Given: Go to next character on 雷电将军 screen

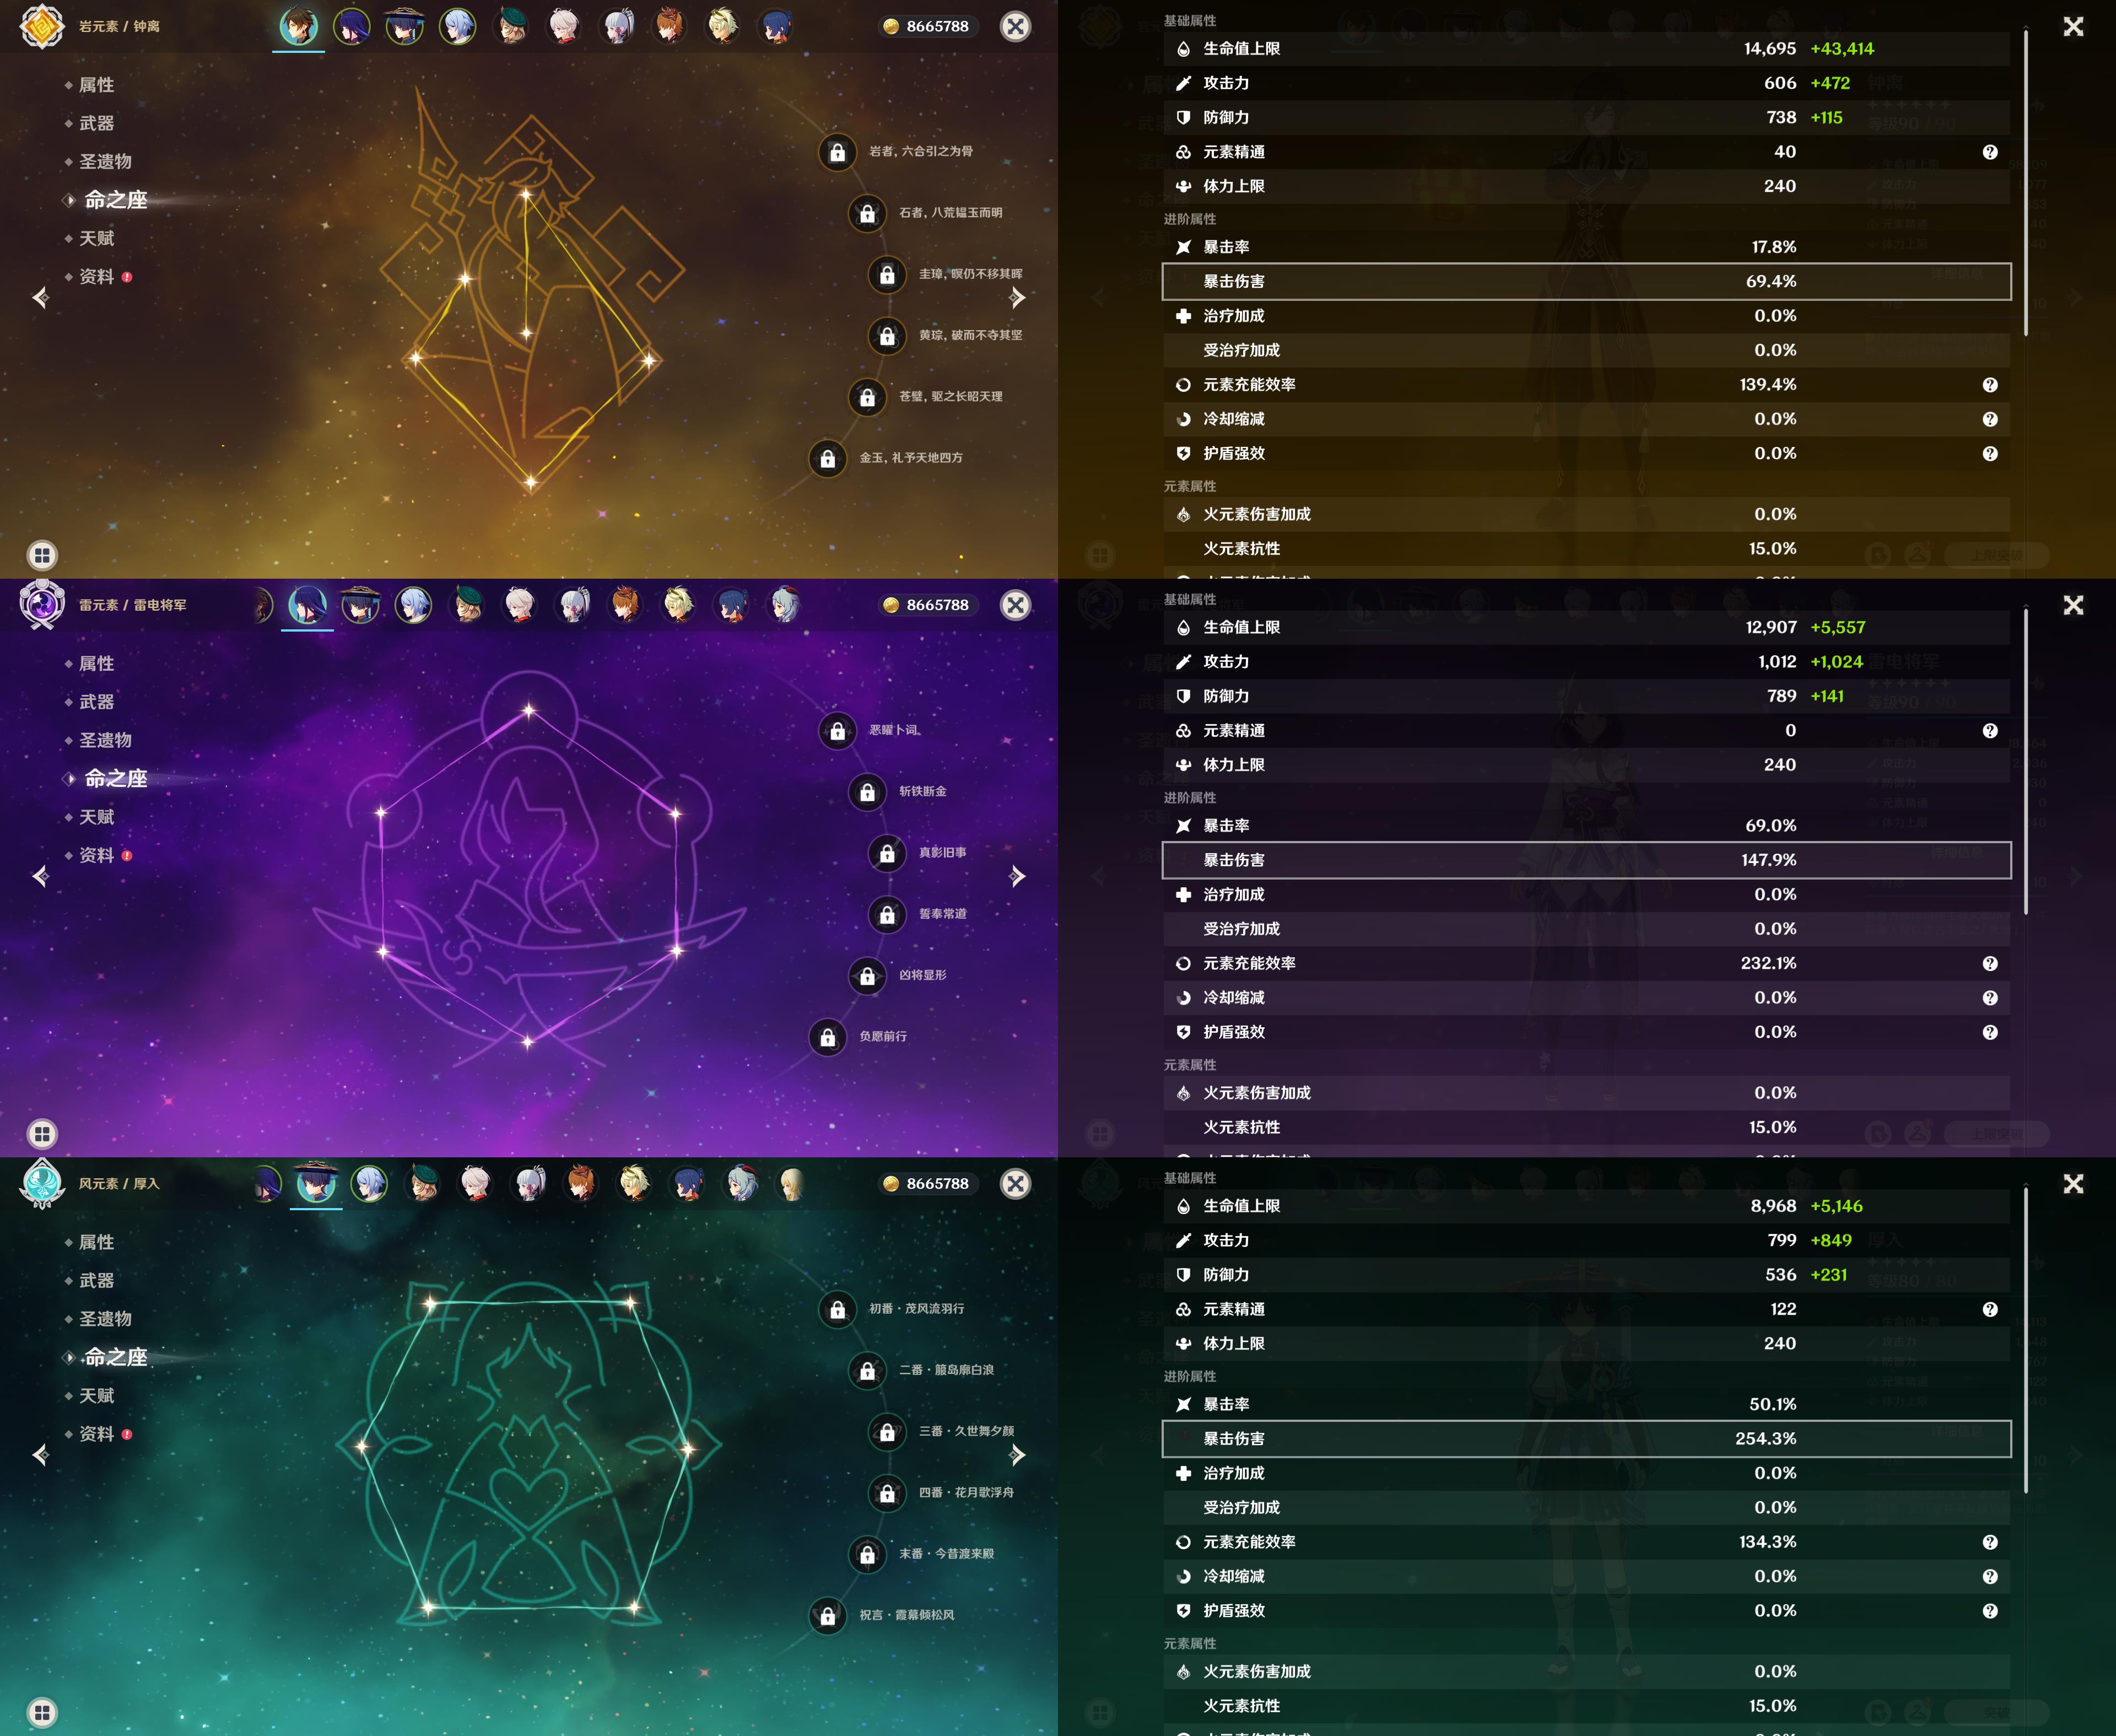Looking at the screenshot, I should pyautogui.click(x=1017, y=876).
